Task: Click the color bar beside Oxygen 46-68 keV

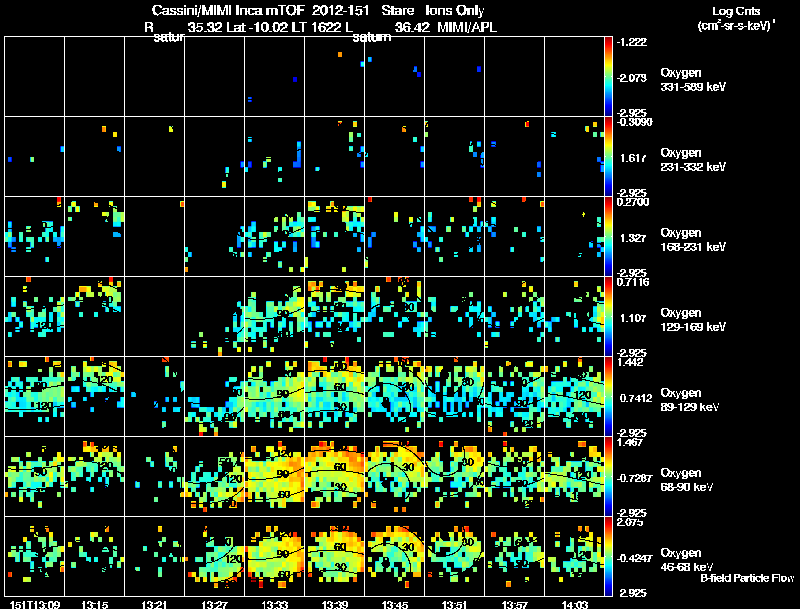Action: pyautogui.click(x=608, y=557)
